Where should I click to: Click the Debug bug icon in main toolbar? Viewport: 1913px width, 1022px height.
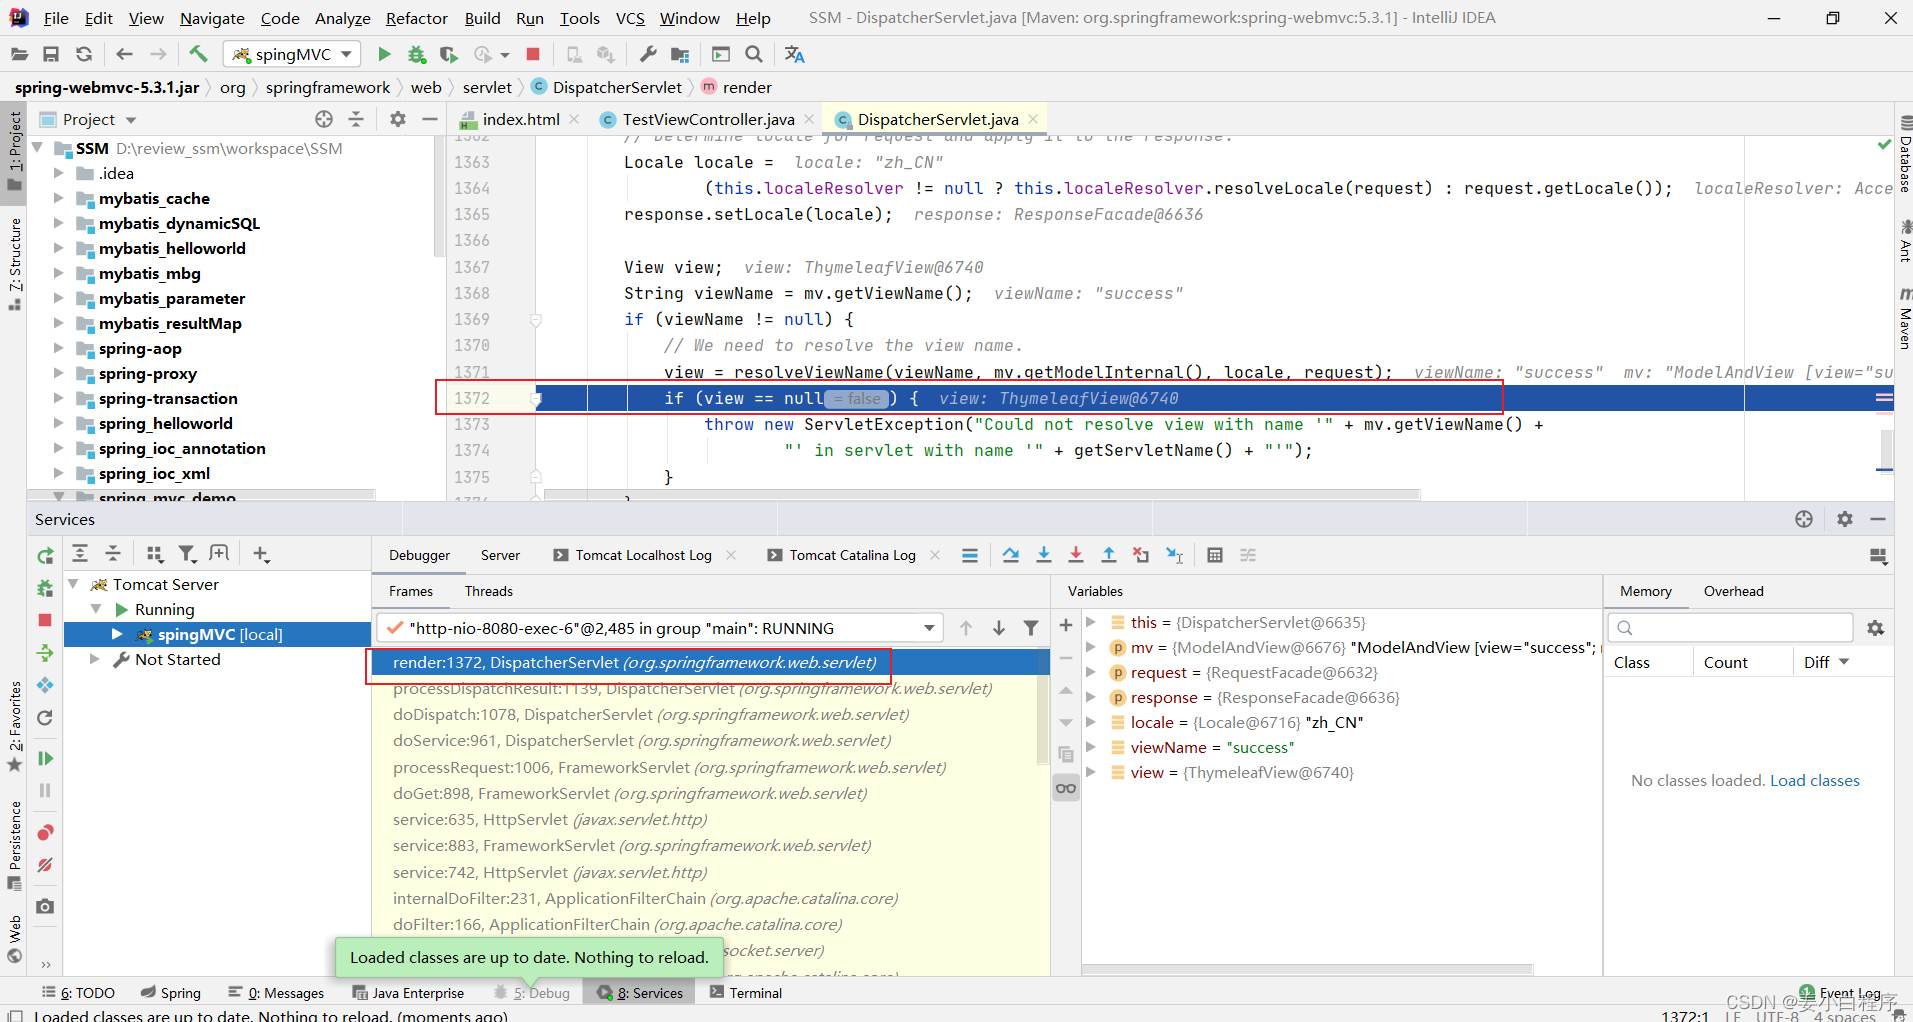(417, 54)
